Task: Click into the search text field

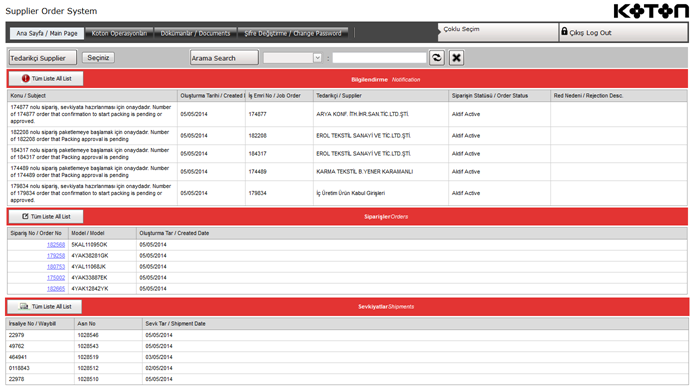Action: coord(379,58)
